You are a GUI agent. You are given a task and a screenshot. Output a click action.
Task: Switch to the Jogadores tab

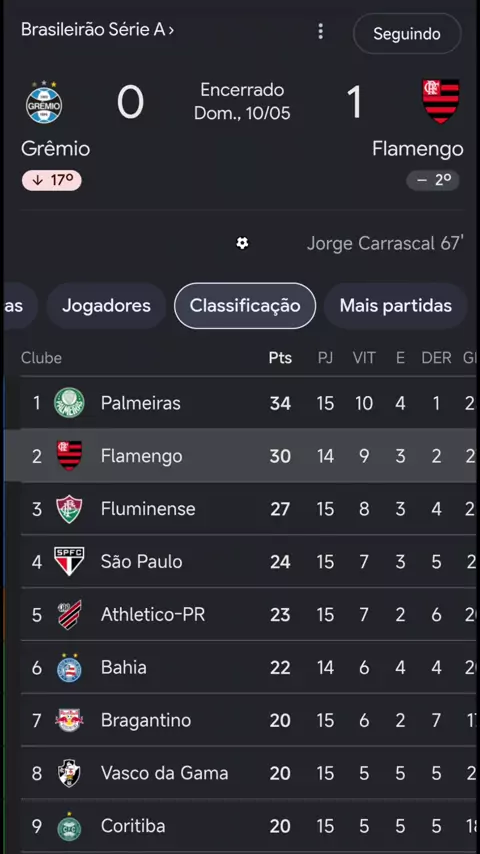coord(106,306)
